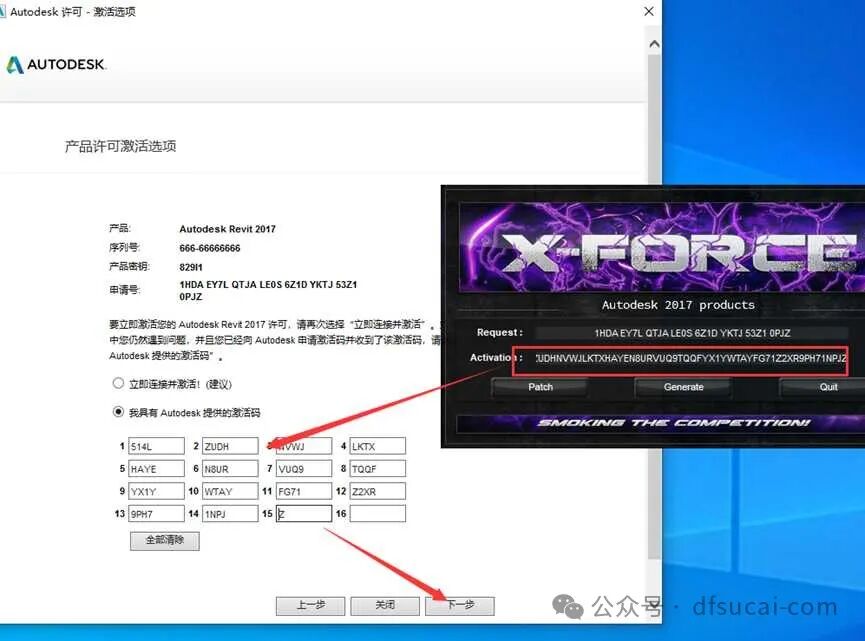Click the Generate button in X-Force window
Image resolution: width=865 pixels, height=641 pixels.
tap(684, 387)
